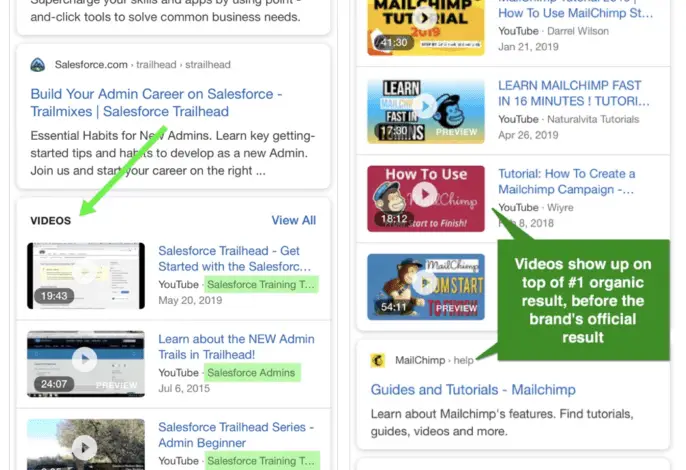Play the 41:30 MailChimp Tutorial video

pyautogui.click(x=426, y=27)
